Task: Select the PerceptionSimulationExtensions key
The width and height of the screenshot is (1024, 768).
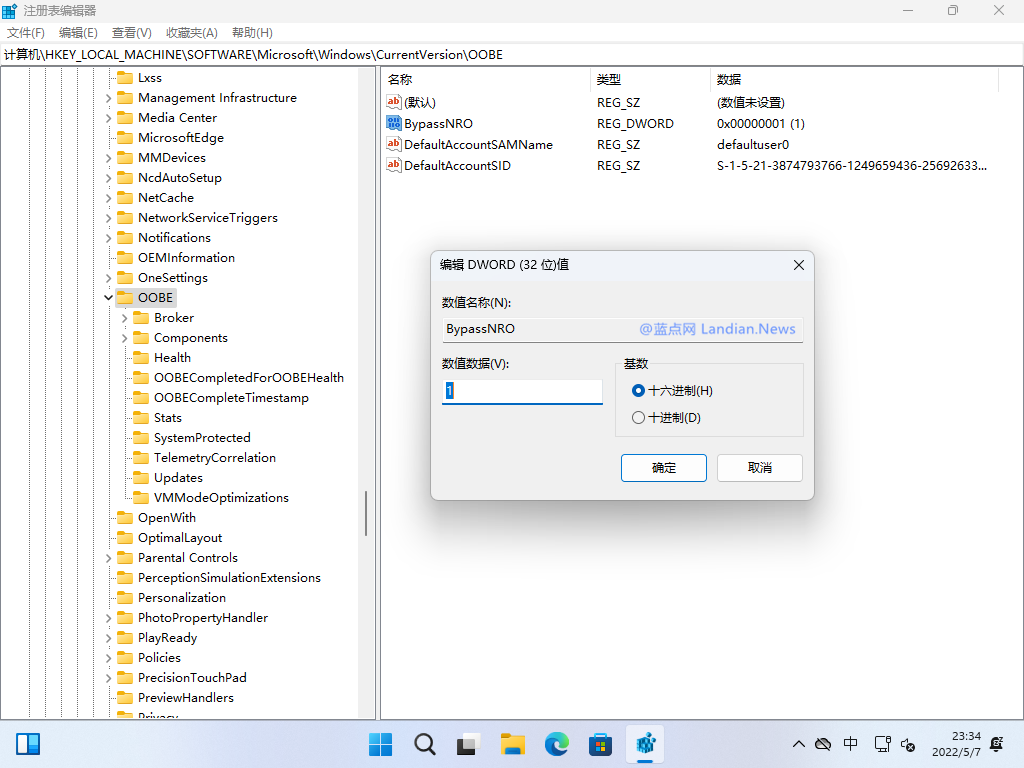Action: click(x=229, y=578)
